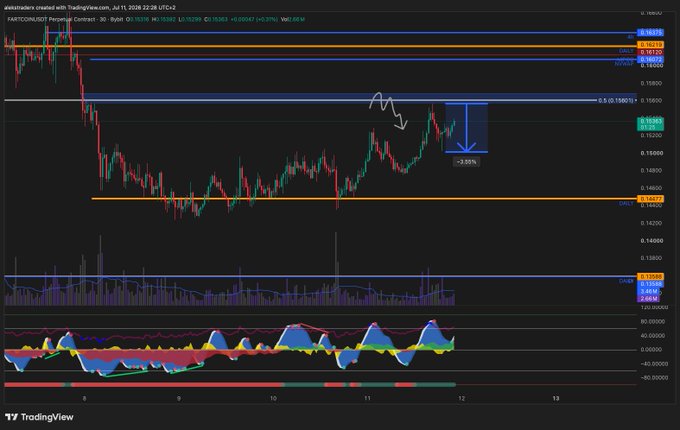This screenshot has width=680, height=430.
Task: Click date 8 on the time axis
Action: coord(85,398)
